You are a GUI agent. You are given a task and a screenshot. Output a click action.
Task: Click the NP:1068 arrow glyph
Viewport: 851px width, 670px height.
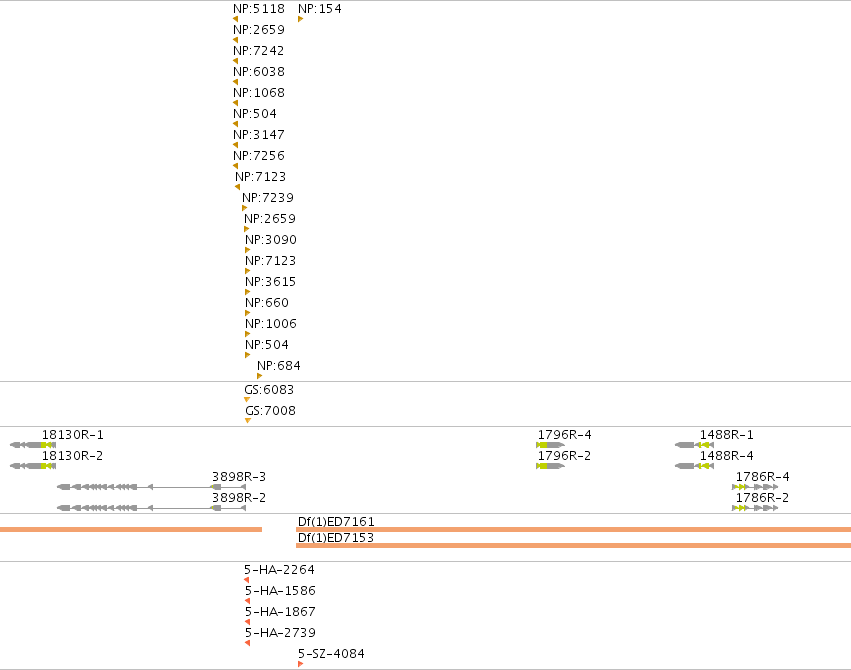[236, 103]
